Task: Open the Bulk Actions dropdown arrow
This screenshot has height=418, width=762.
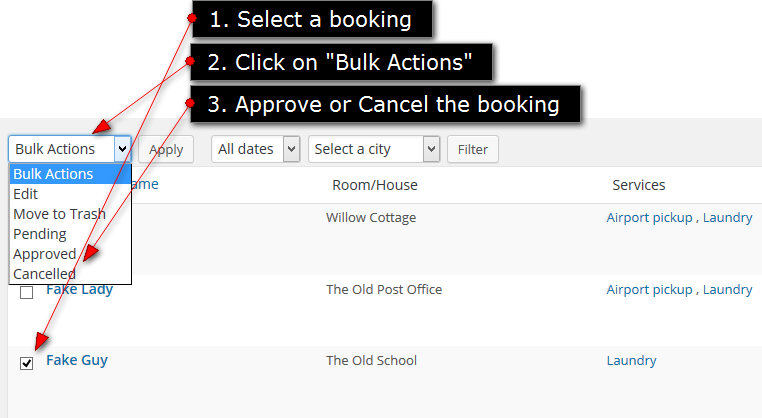Action: (x=122, y=149)
